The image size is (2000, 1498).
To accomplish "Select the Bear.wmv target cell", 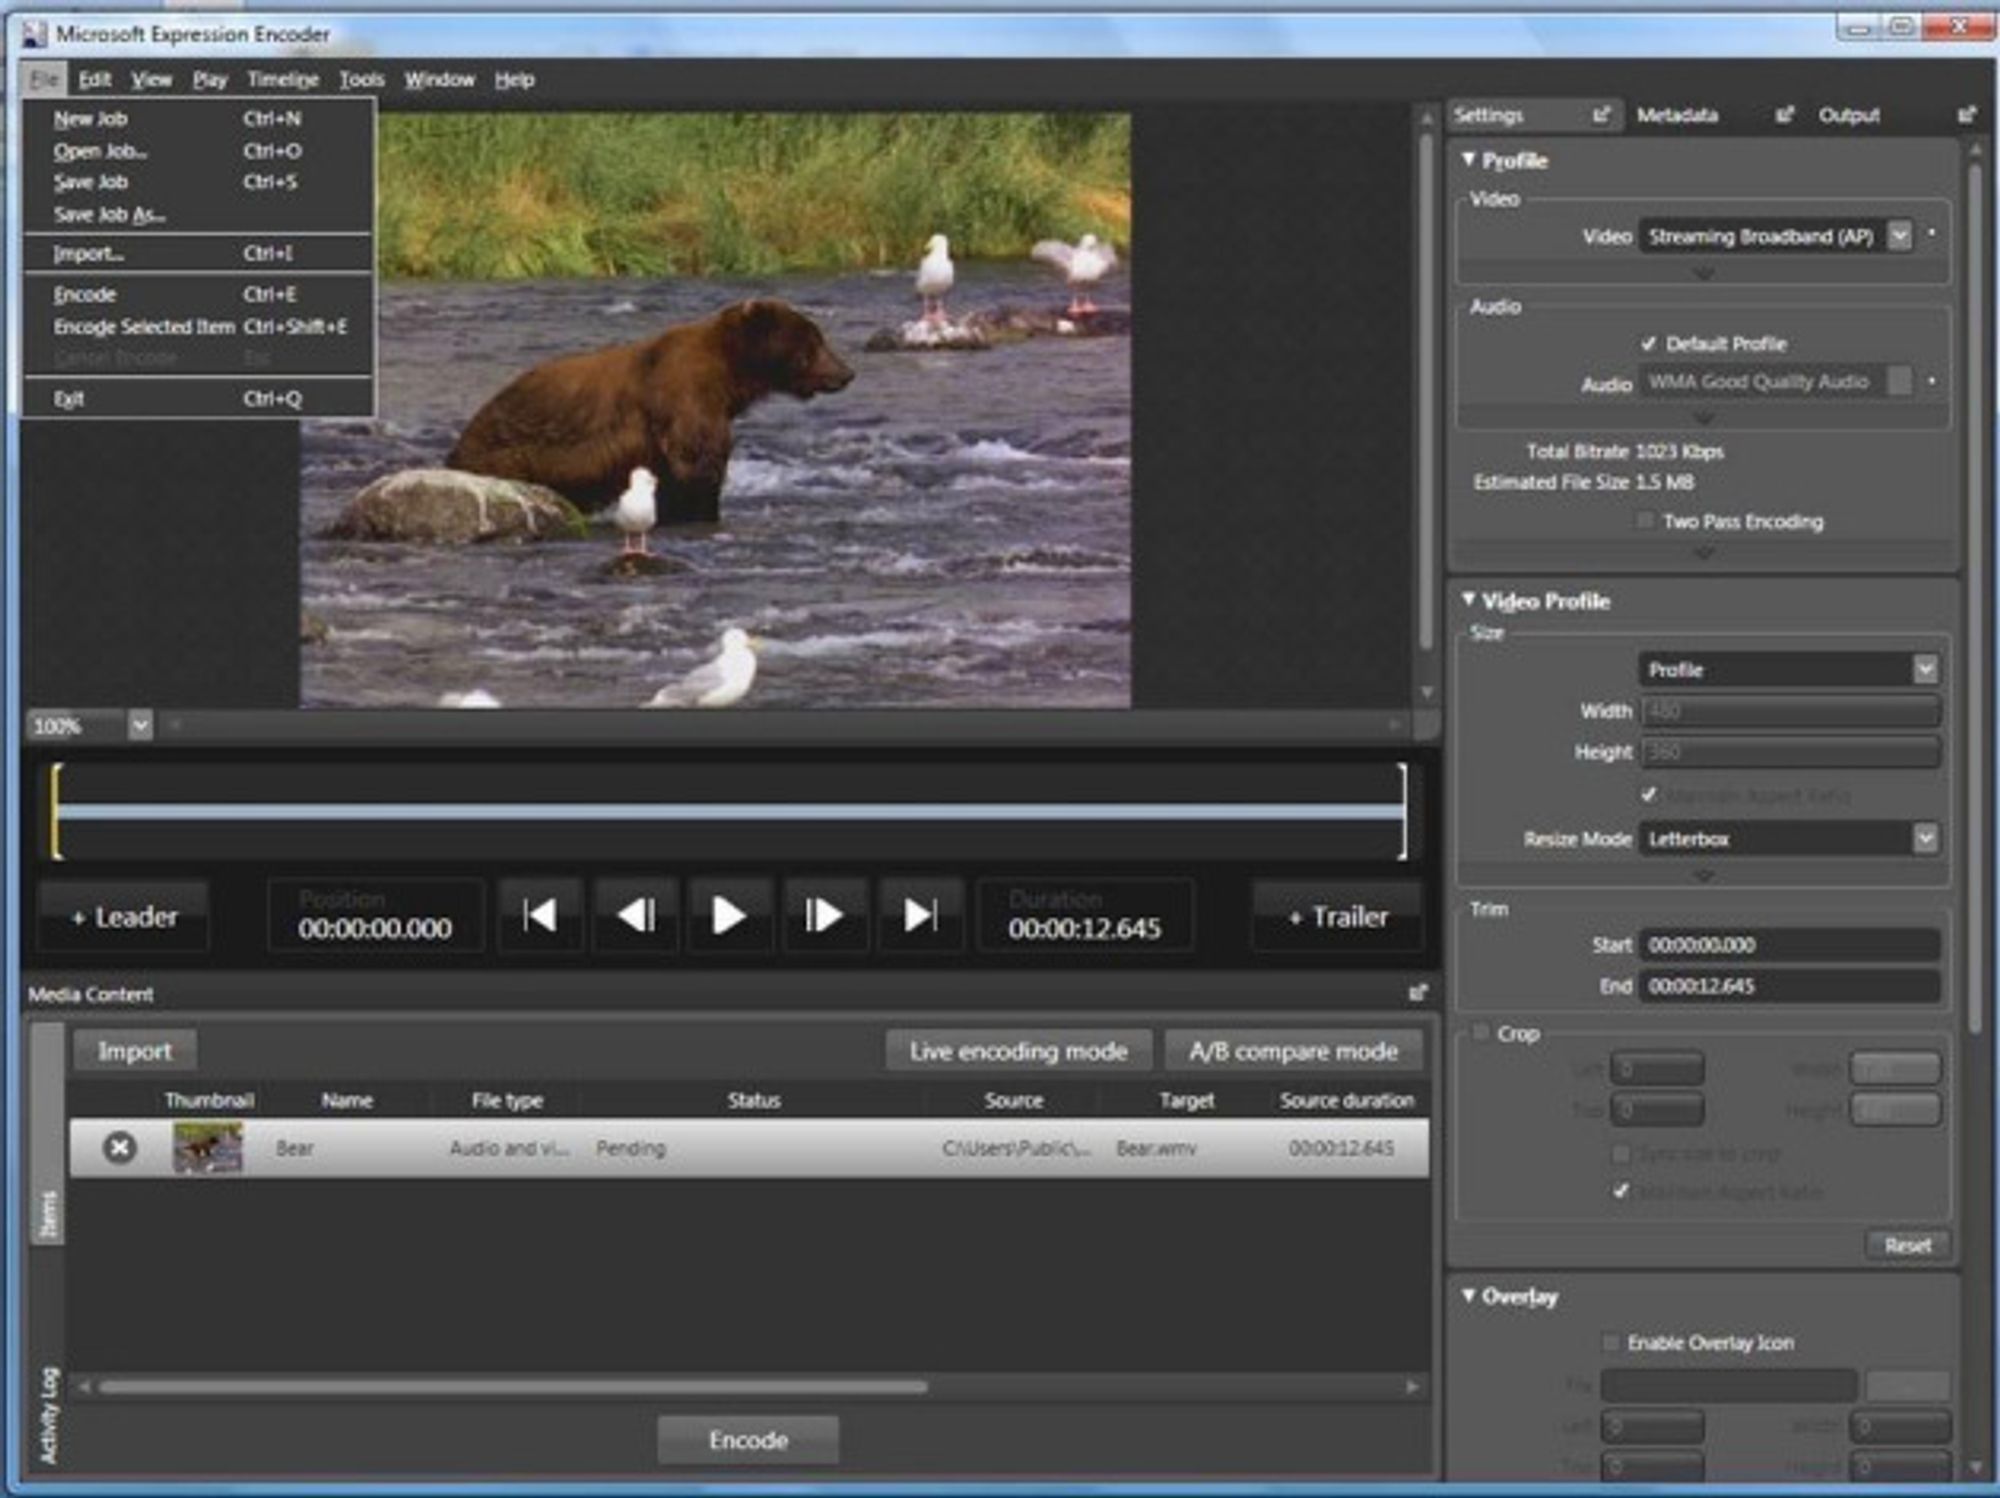I will (1156, 1148).
